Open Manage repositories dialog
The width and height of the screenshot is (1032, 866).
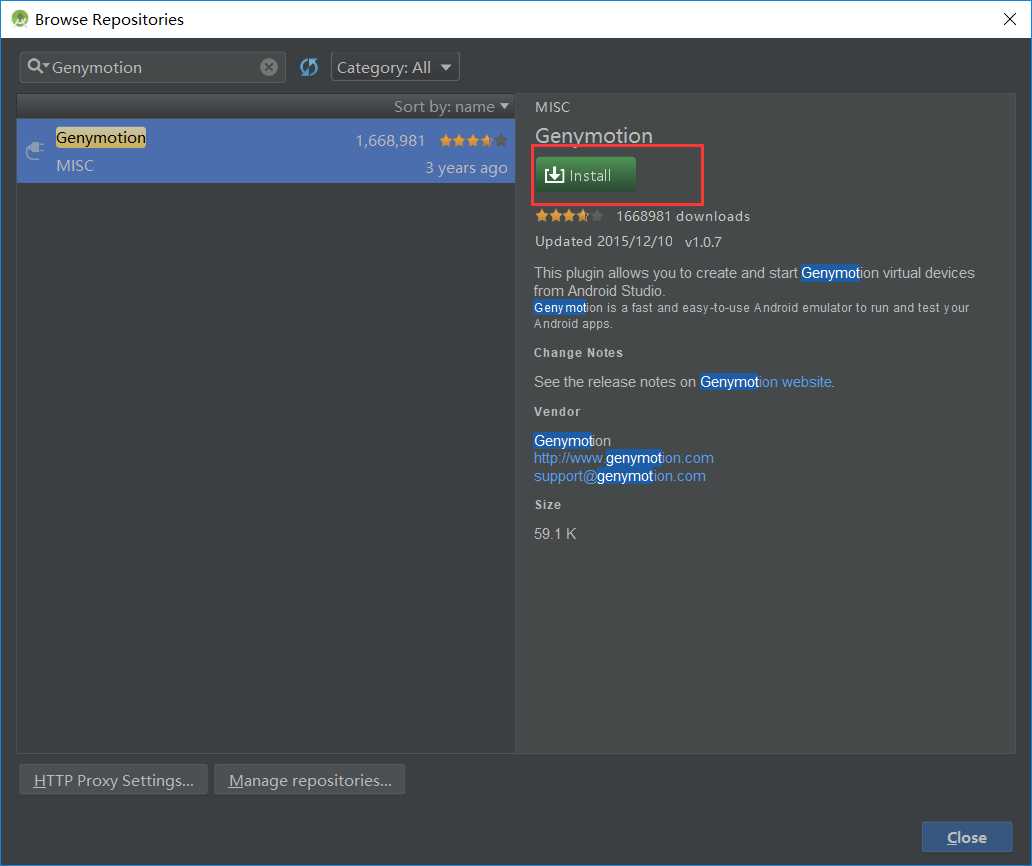coord(309,780)
